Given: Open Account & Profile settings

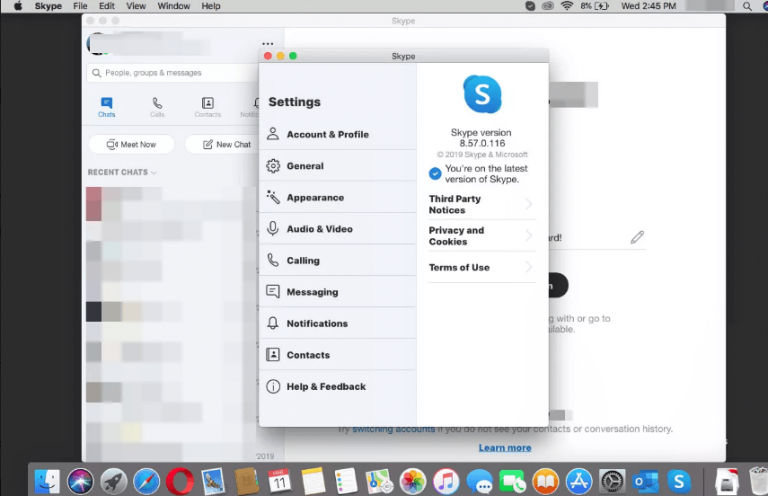Looking at the screenshot, I should point(337,134).
